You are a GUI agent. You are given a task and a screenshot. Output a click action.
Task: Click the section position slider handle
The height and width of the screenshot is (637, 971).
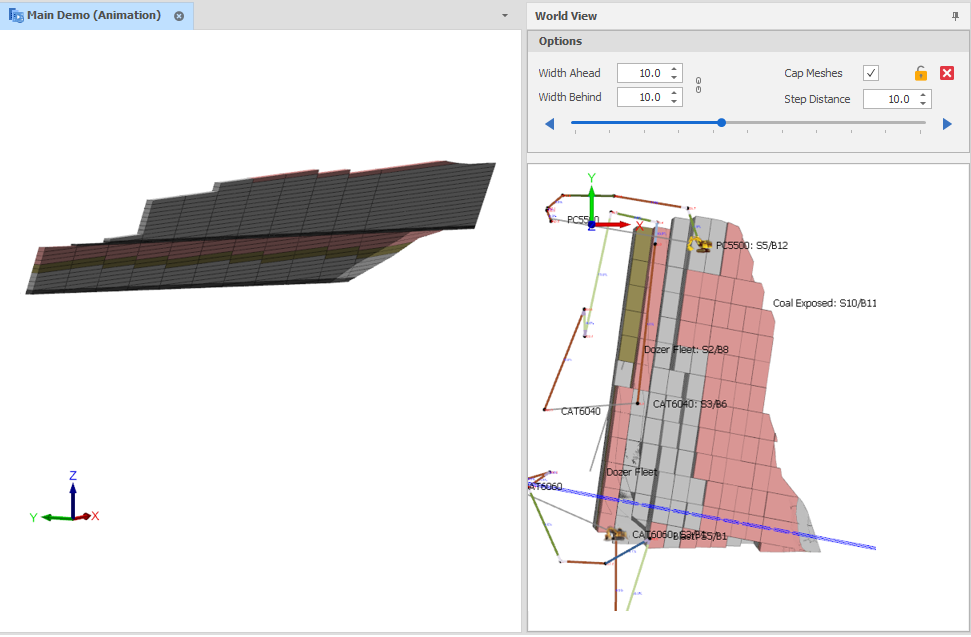click(721, 123)
